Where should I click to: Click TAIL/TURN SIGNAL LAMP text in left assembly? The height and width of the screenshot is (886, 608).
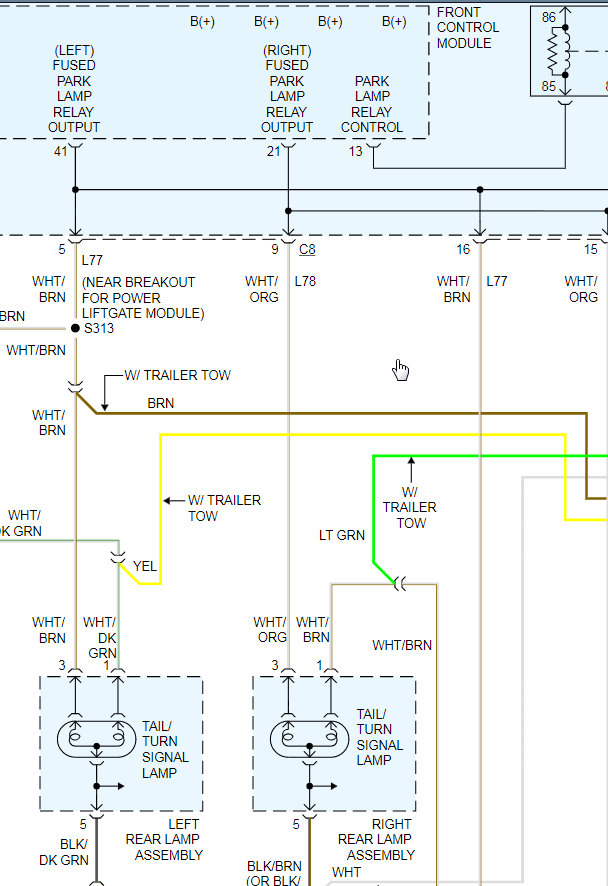[x=165, y=749]
